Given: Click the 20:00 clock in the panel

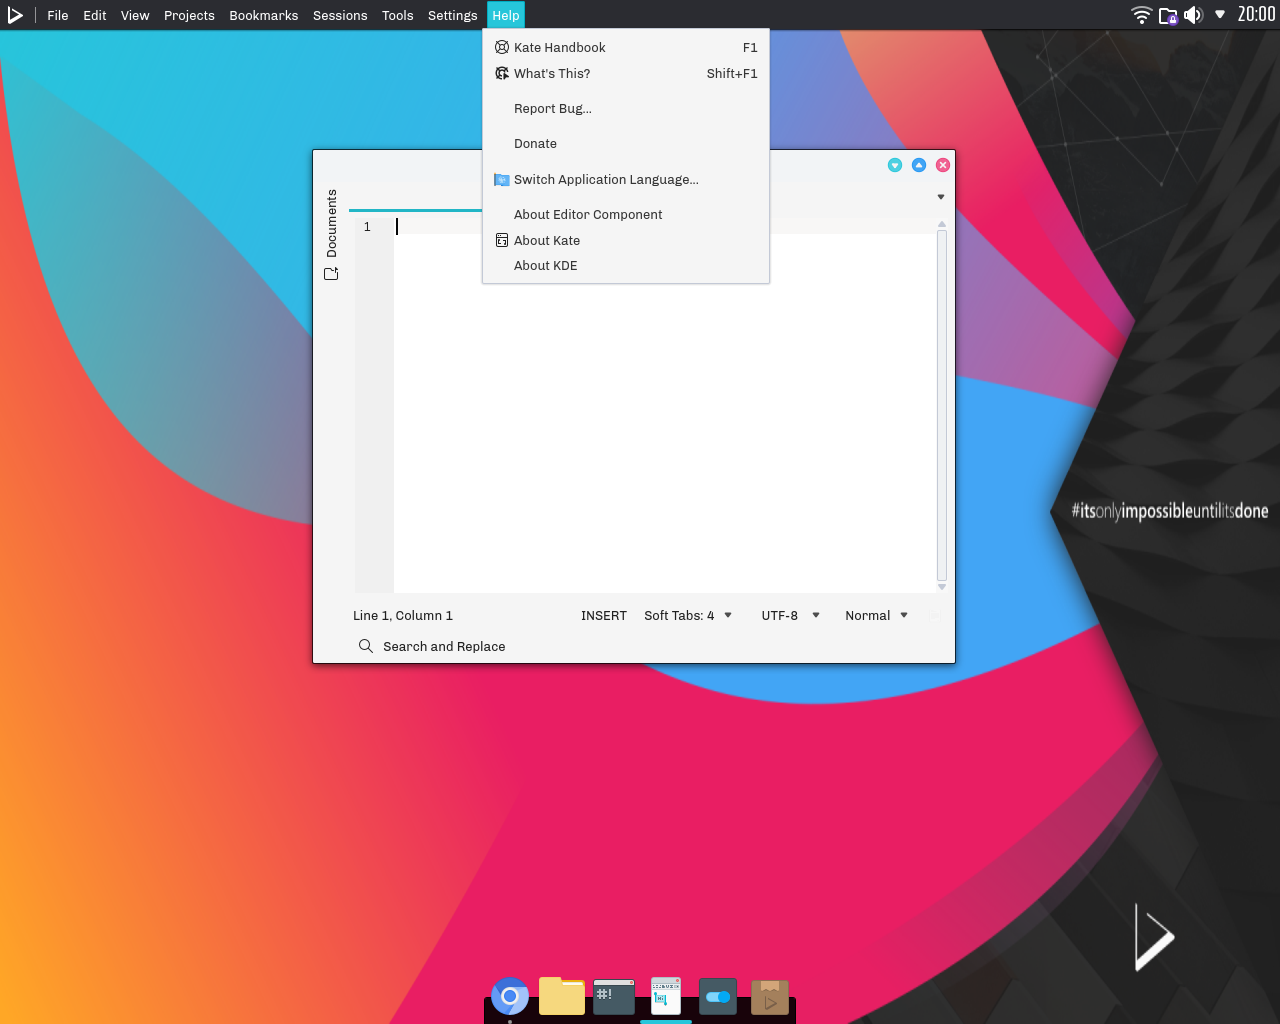Looking at the screenshot, I should click(x=1256, y=14).
